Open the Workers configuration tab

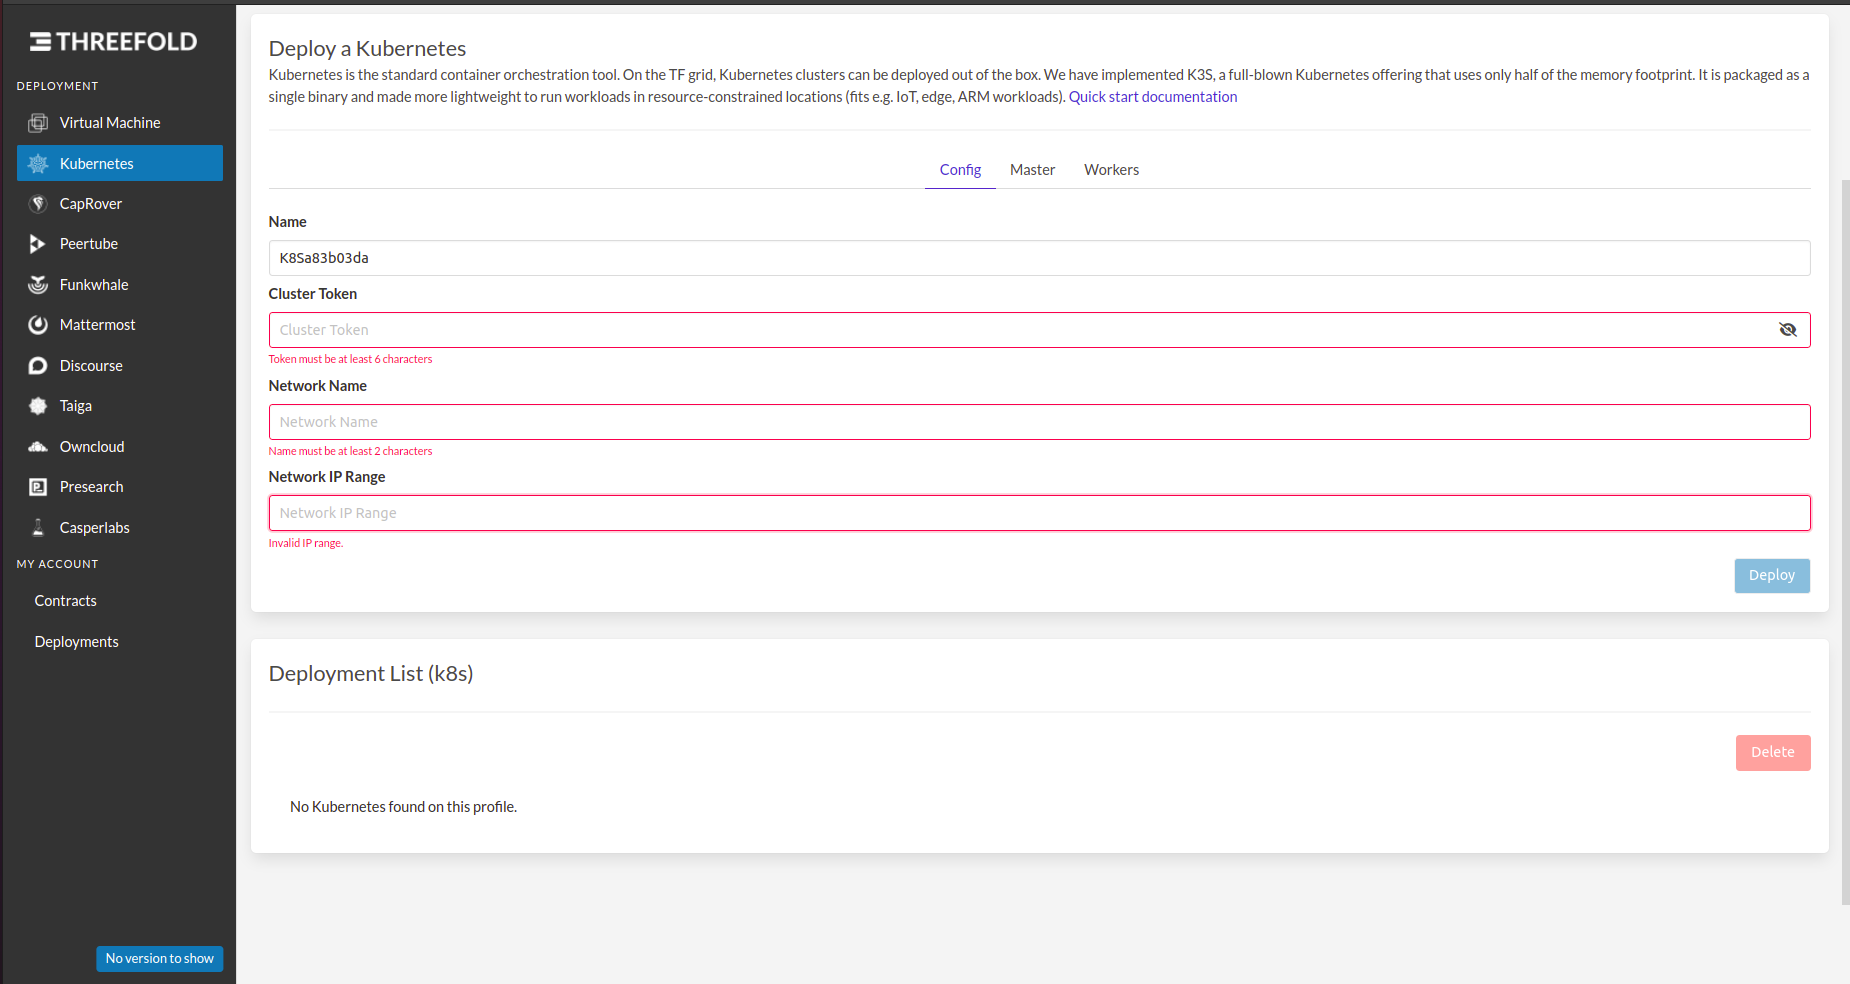tap(1111, 169)
